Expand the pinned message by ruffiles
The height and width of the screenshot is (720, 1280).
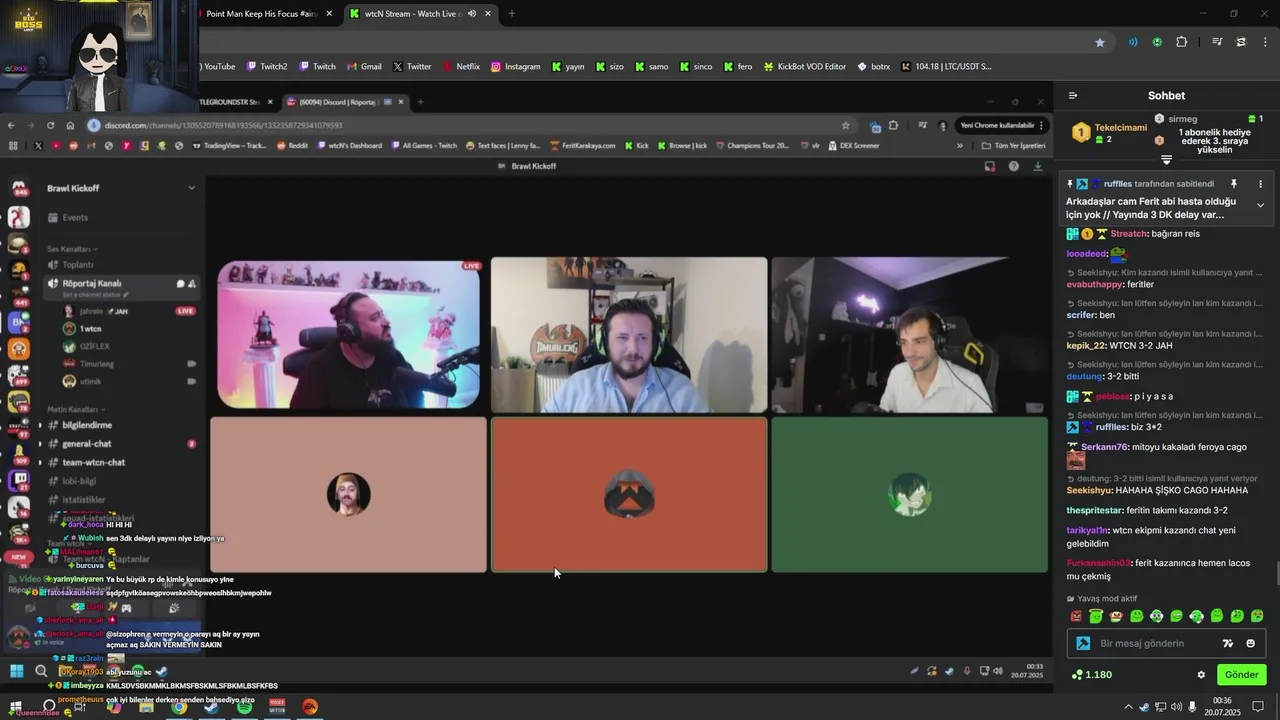click(x=1260, y=205)
